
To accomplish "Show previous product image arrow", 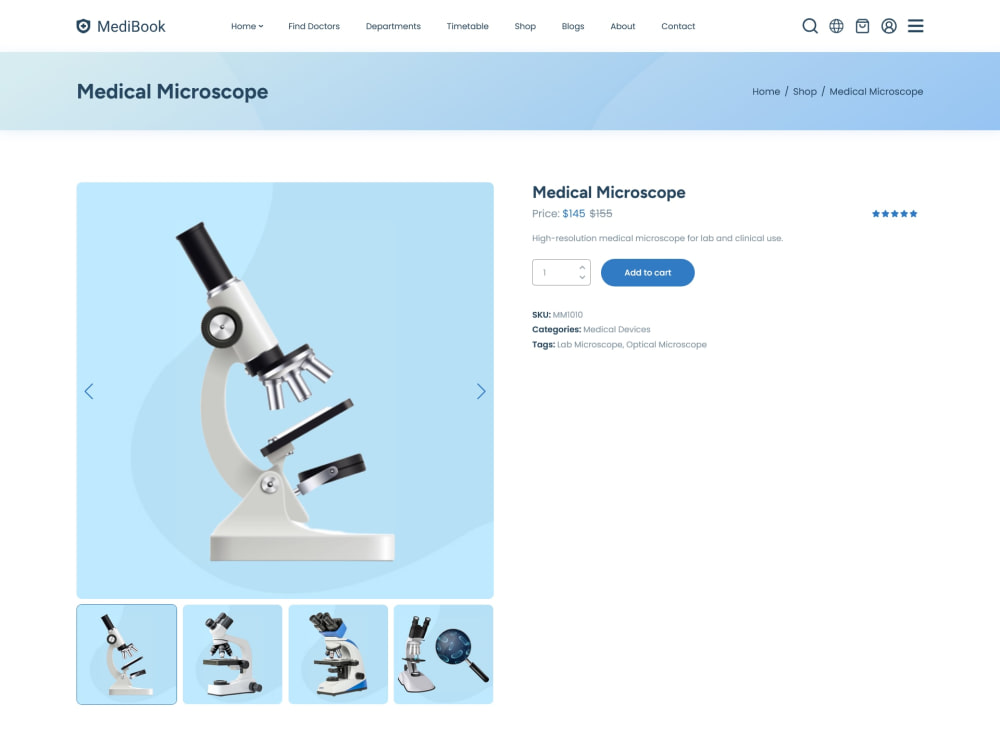I will [89, 391].
